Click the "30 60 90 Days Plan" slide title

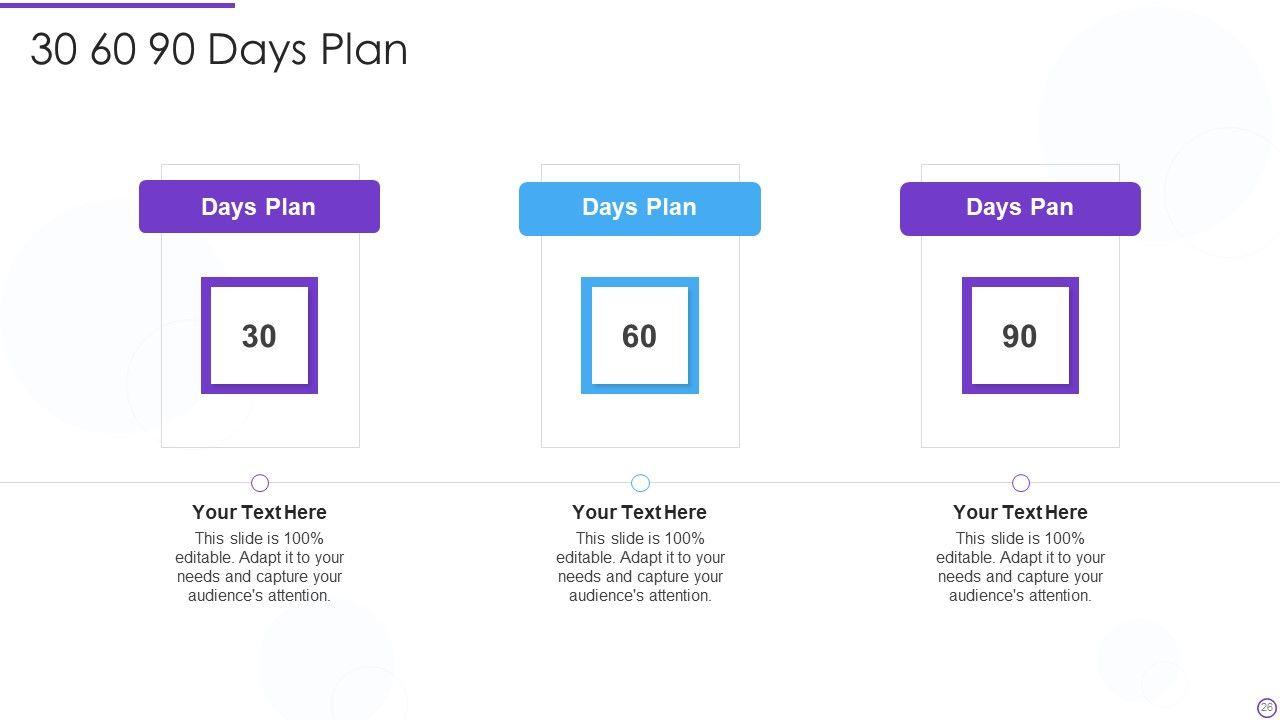219,50
